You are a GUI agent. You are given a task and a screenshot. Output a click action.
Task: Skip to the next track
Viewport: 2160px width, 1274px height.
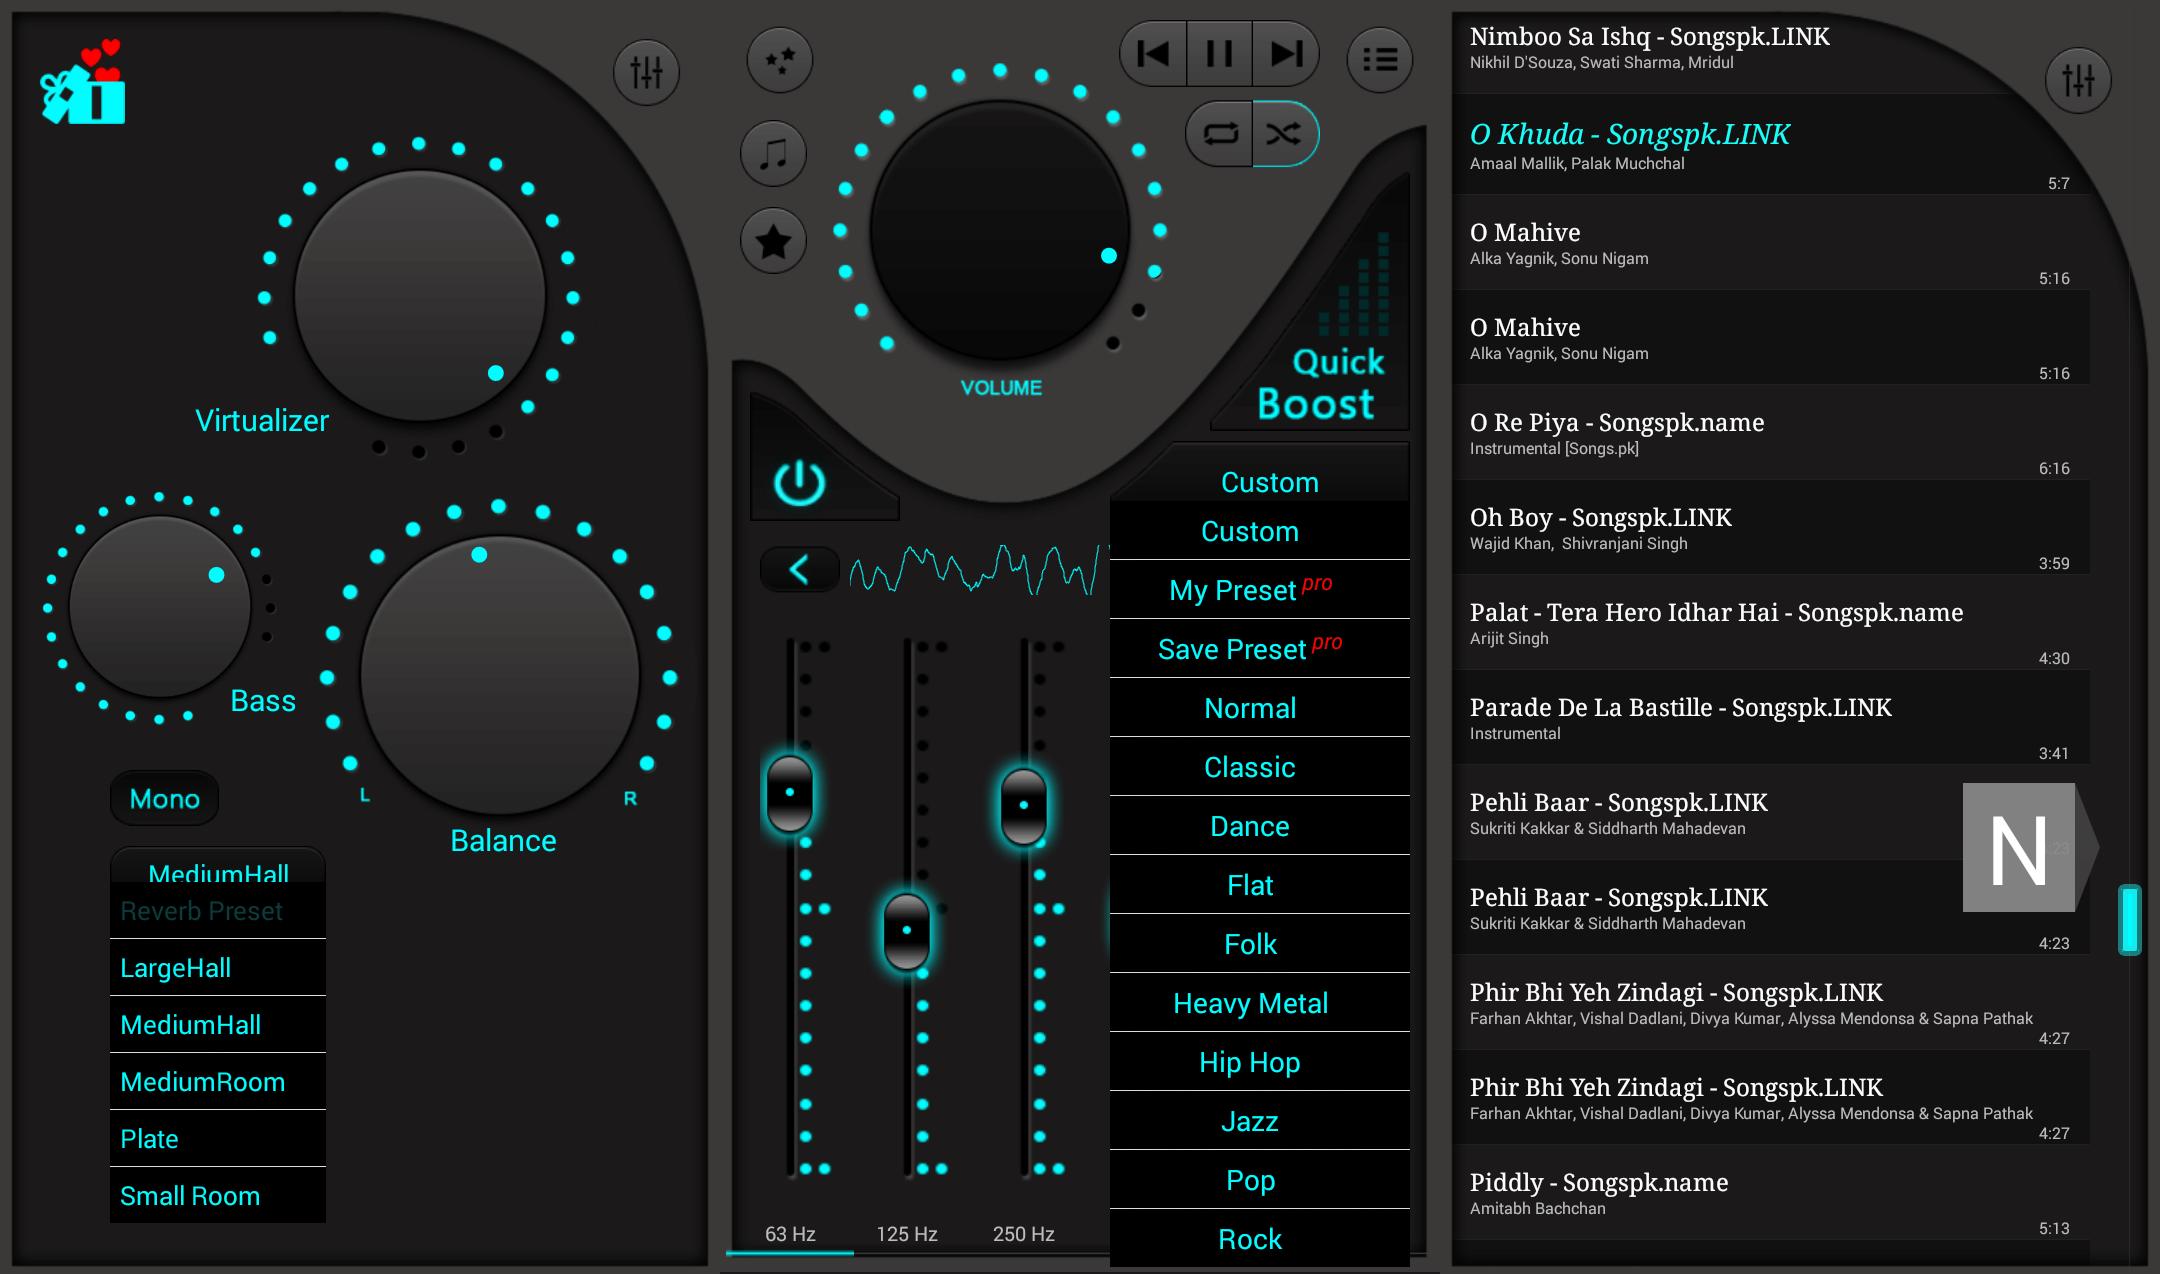click(1286, 54)
